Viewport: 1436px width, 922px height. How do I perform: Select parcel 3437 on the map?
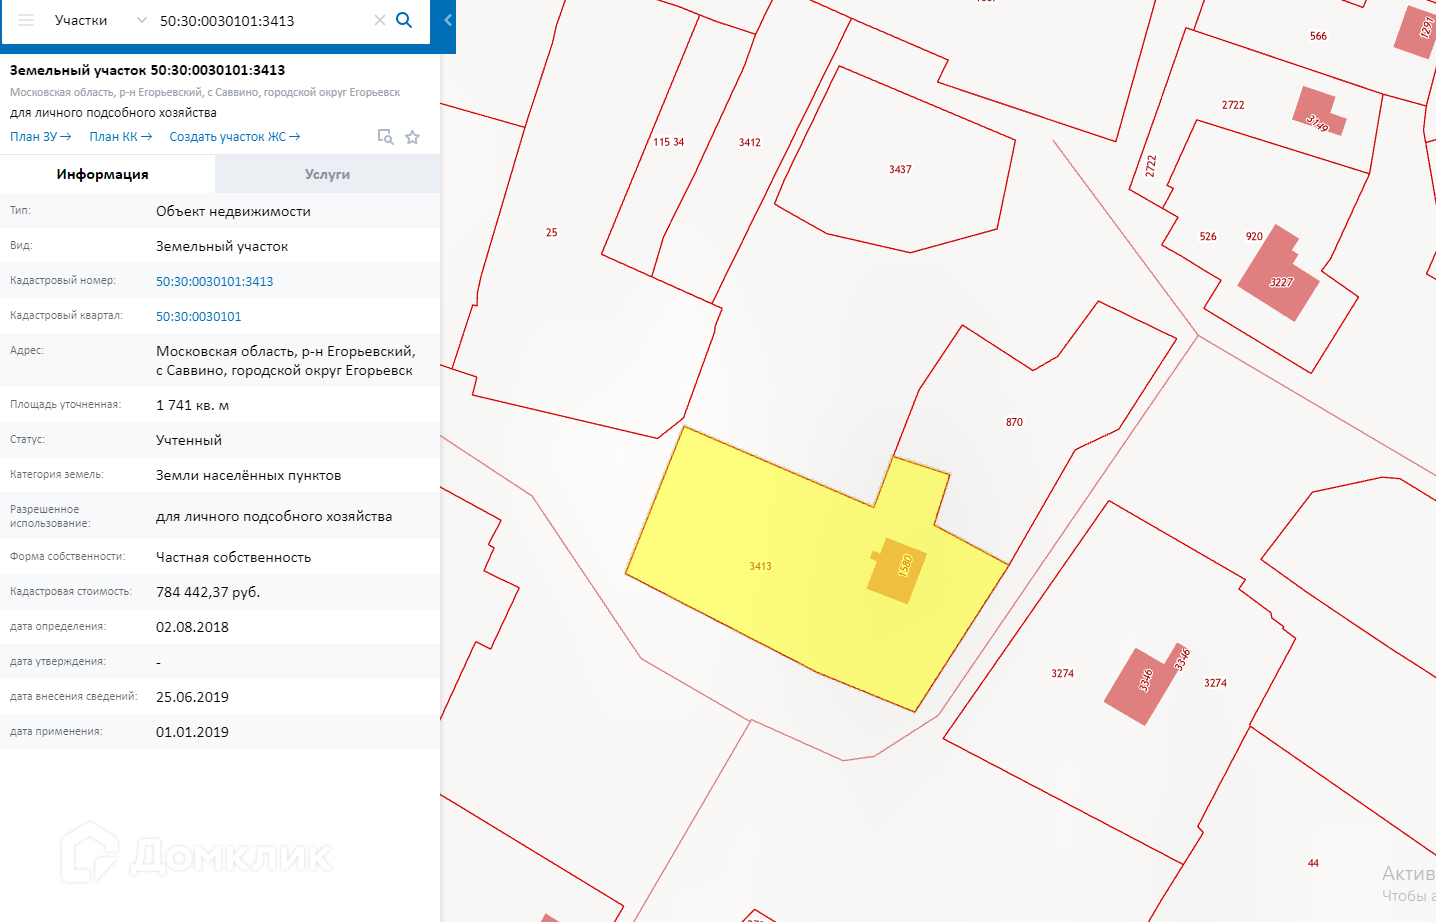pos(900,169)
